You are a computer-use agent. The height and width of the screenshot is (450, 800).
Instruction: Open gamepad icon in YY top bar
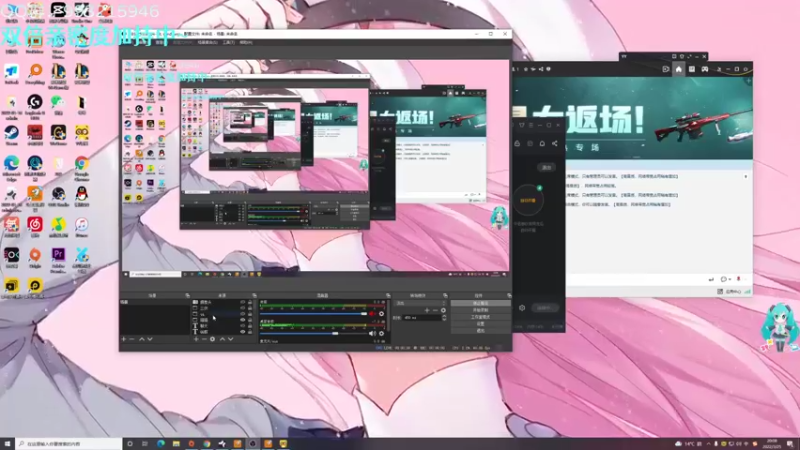[x=705, y=69]
